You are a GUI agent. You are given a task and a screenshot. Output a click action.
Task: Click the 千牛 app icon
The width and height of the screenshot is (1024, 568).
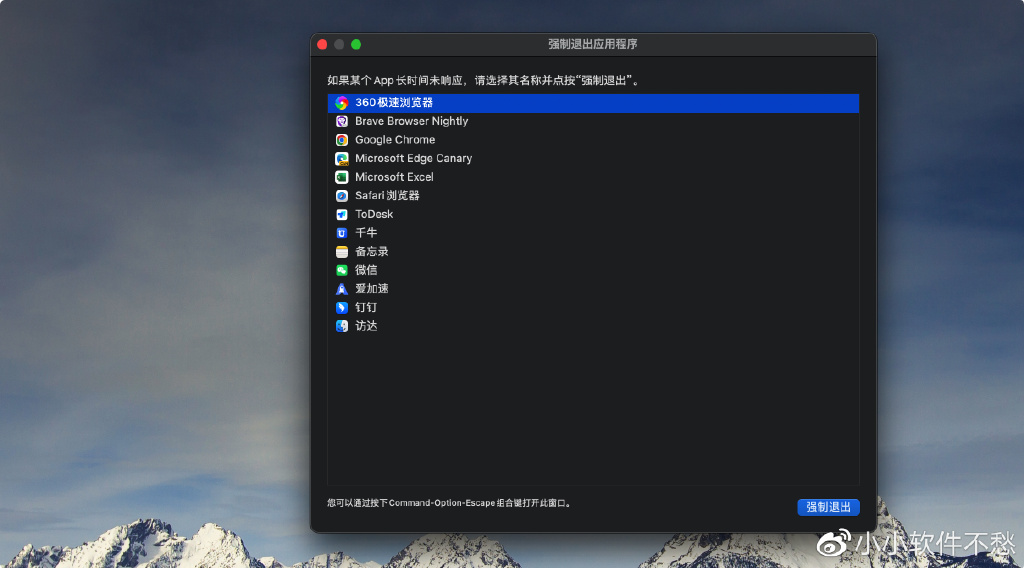click(x=342, y=233)
